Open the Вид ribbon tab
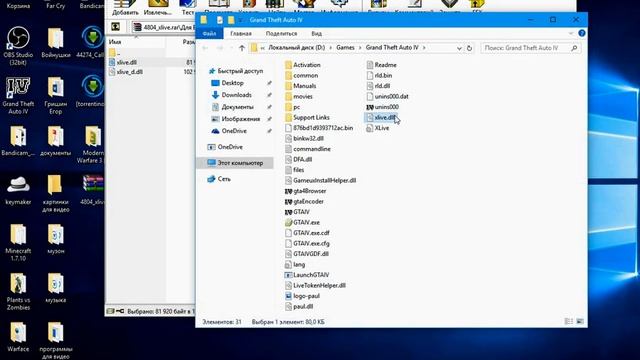Screen dimensions: 640x360 tap(316, 33)
